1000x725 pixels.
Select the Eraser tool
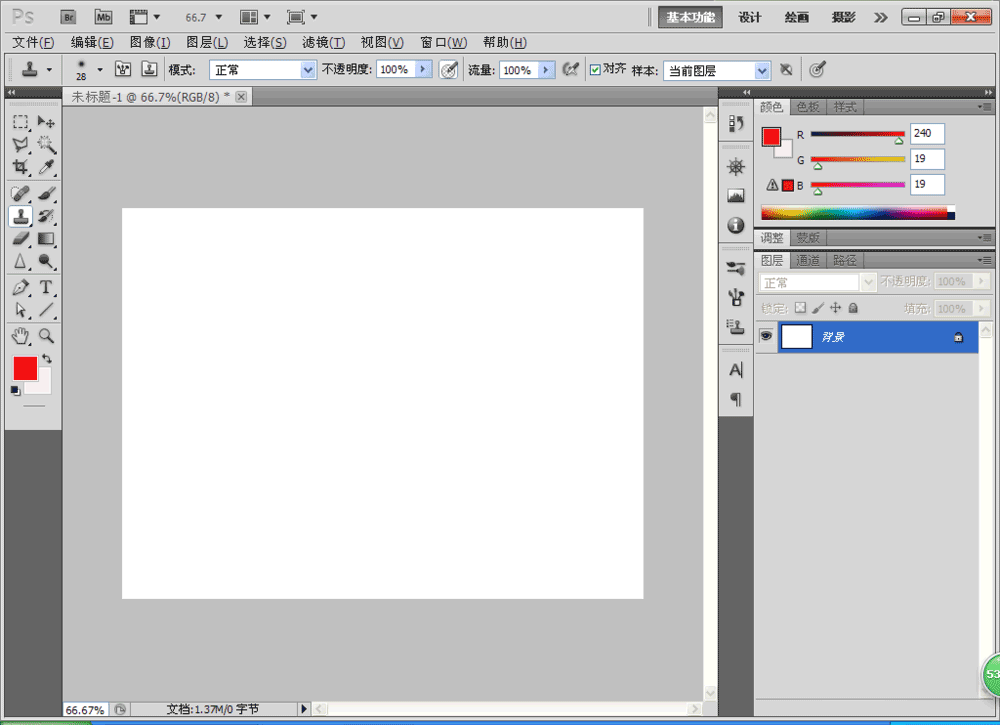coord(20,238)
